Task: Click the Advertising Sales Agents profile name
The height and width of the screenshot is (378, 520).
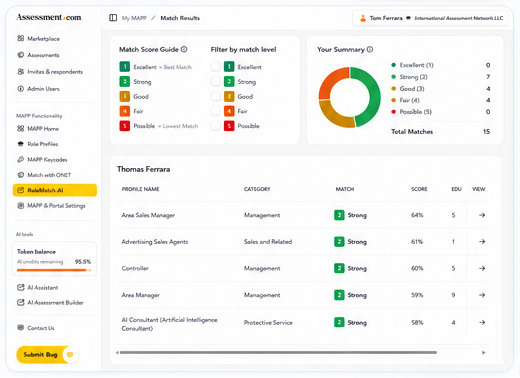Action: tap(155, 242)
